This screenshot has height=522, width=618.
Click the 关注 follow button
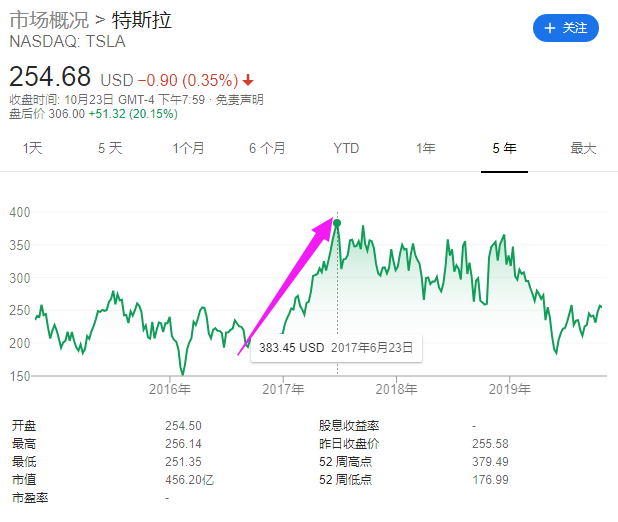566,28
